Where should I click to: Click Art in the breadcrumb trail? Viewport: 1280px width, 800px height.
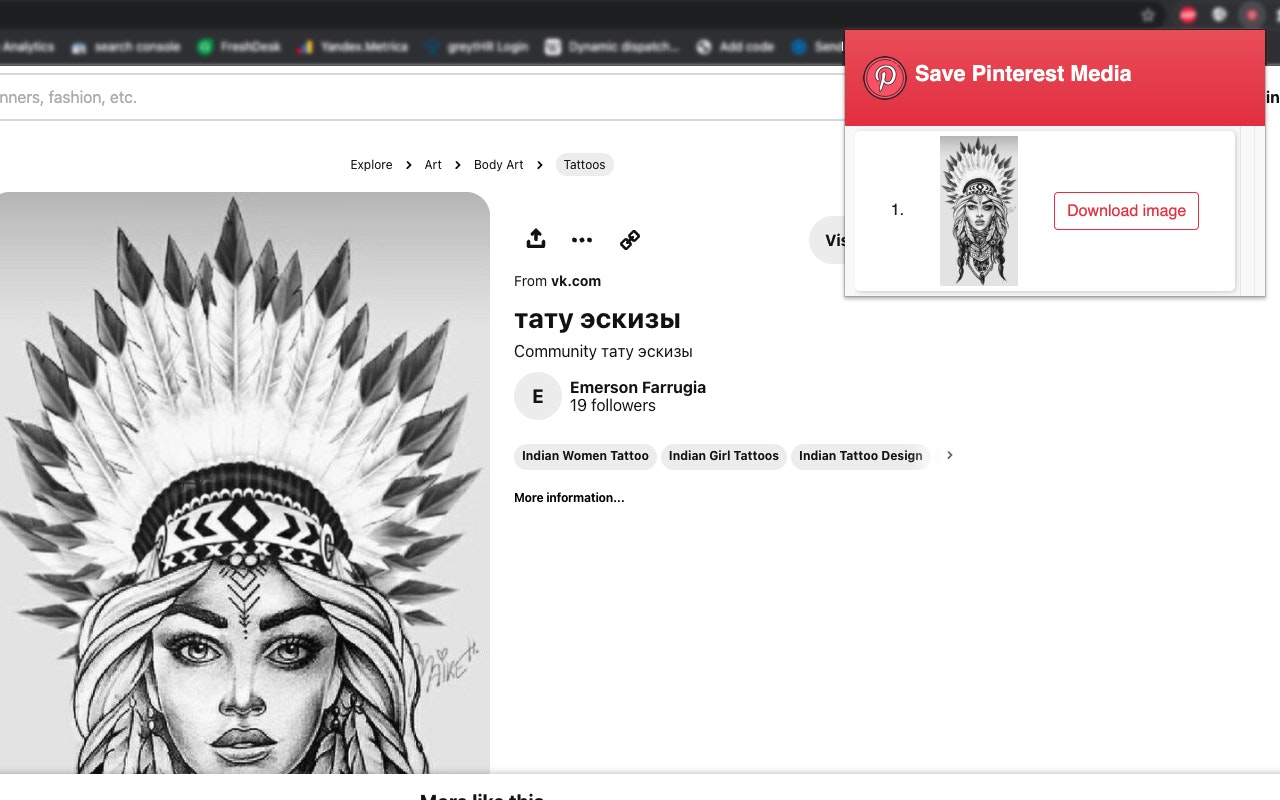pos(433,164)
